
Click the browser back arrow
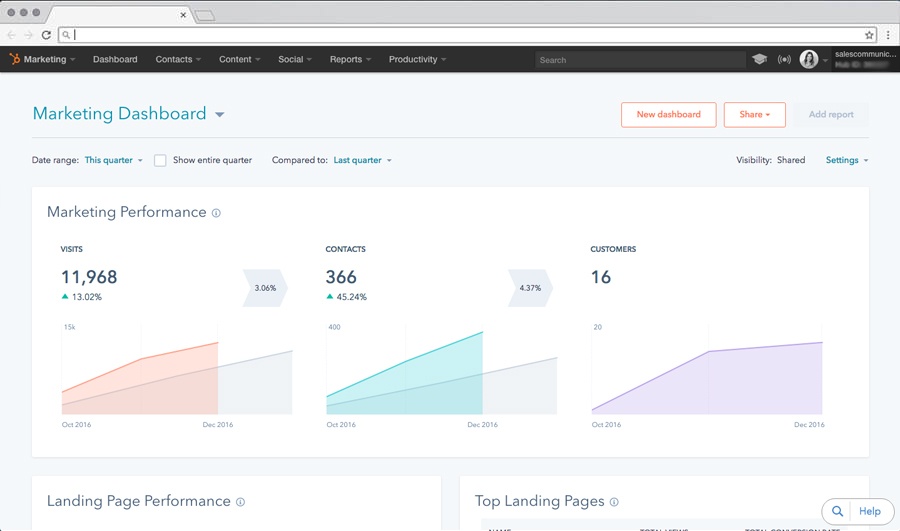coord(11,35)
